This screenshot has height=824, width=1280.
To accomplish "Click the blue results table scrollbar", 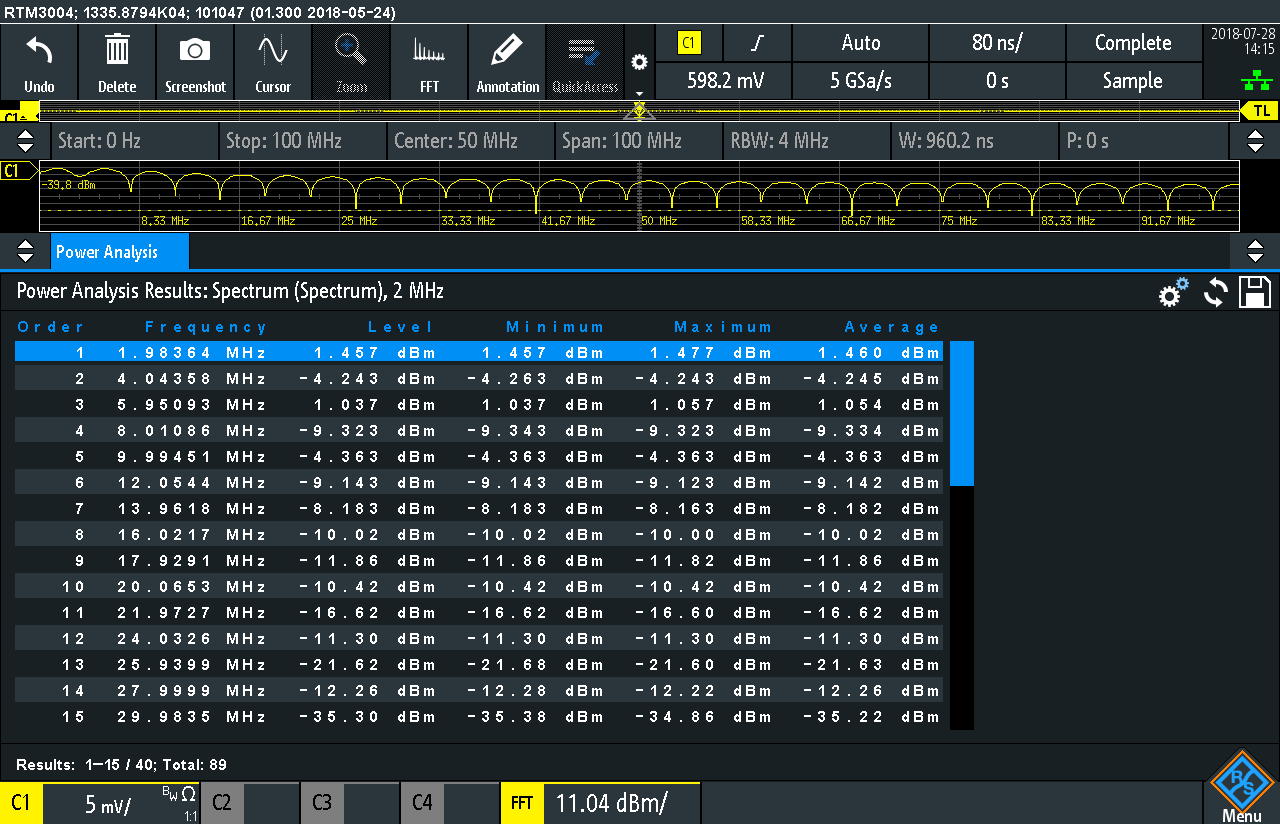I will click(x=961, y=413).
